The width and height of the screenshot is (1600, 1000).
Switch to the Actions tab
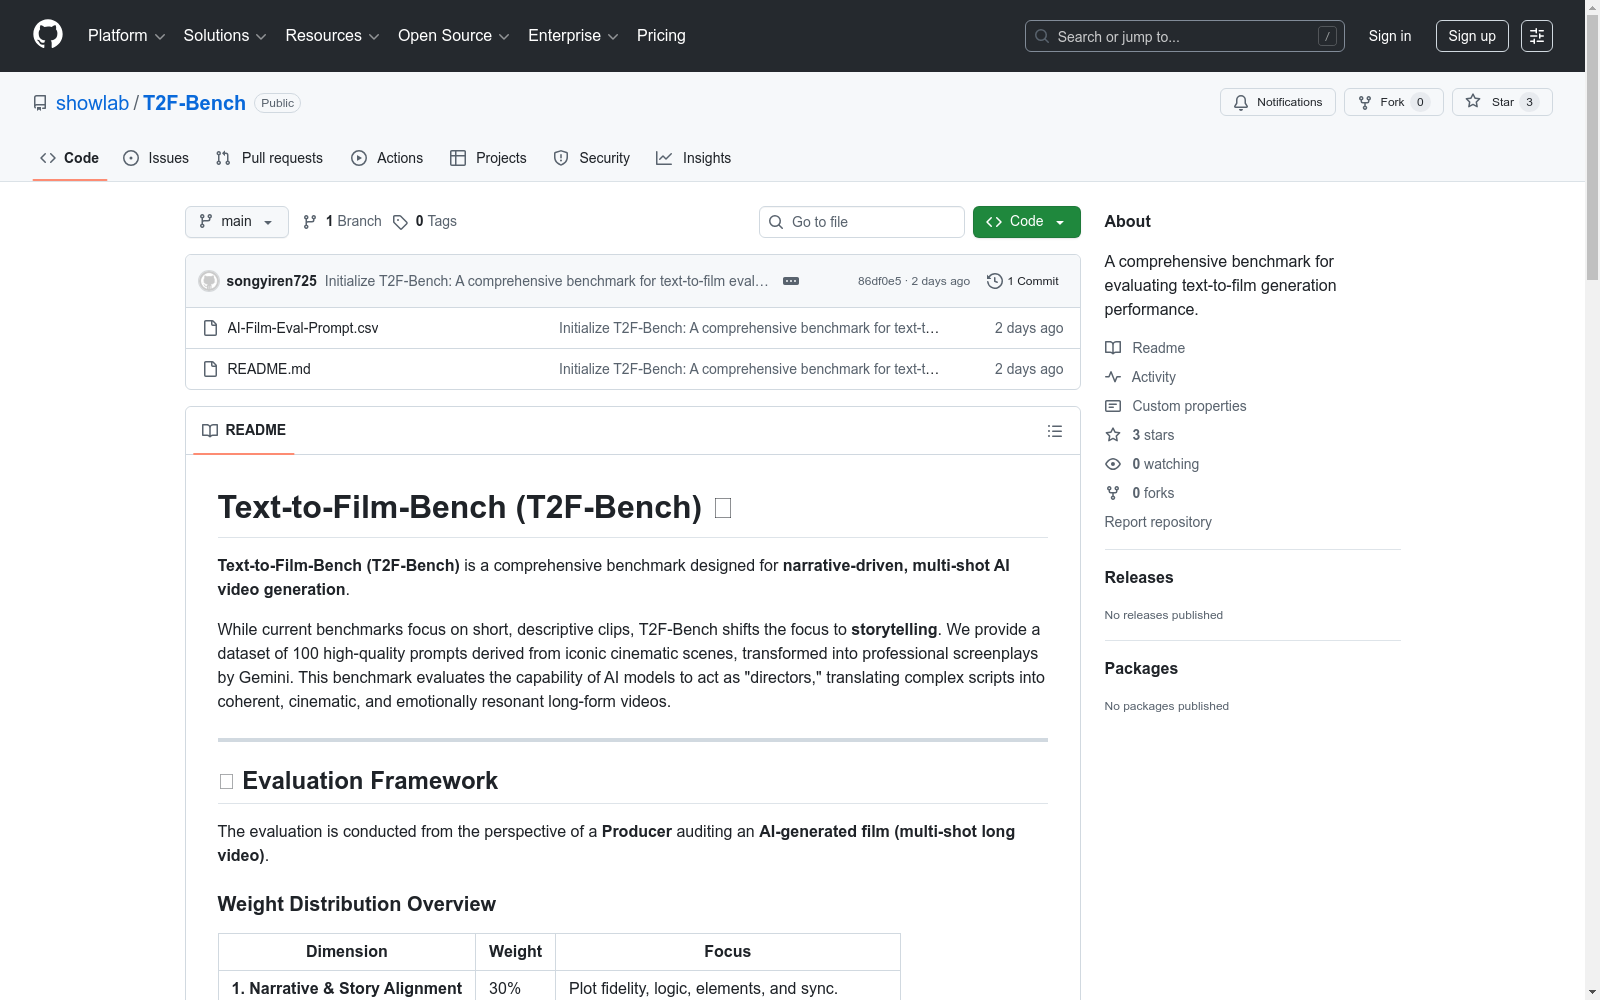(387, 158)
